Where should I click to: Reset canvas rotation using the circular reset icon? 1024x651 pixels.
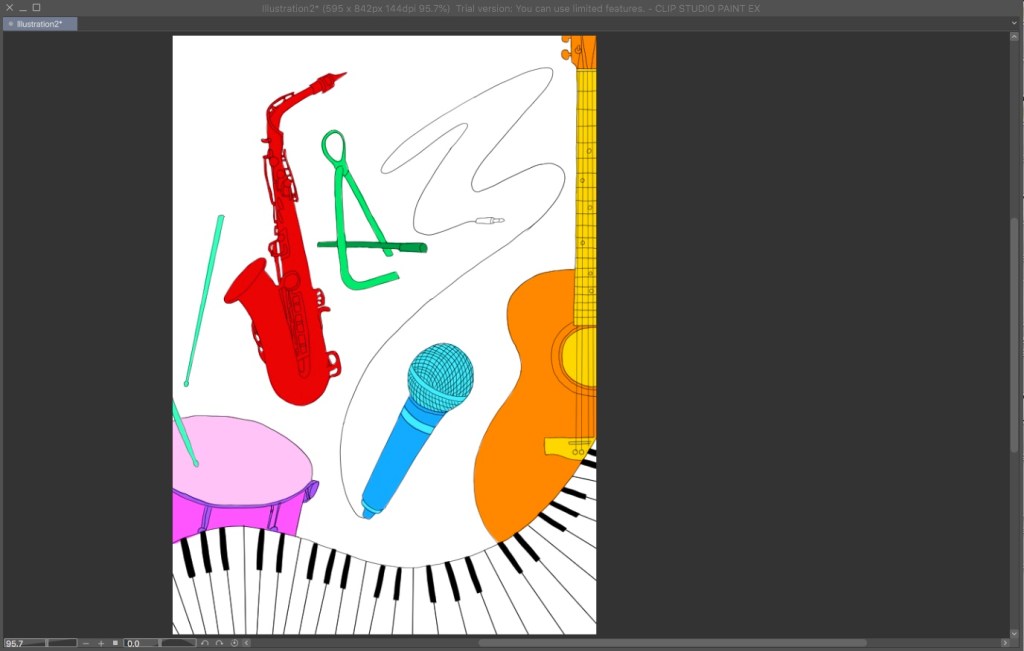click(x=234, y=643)
